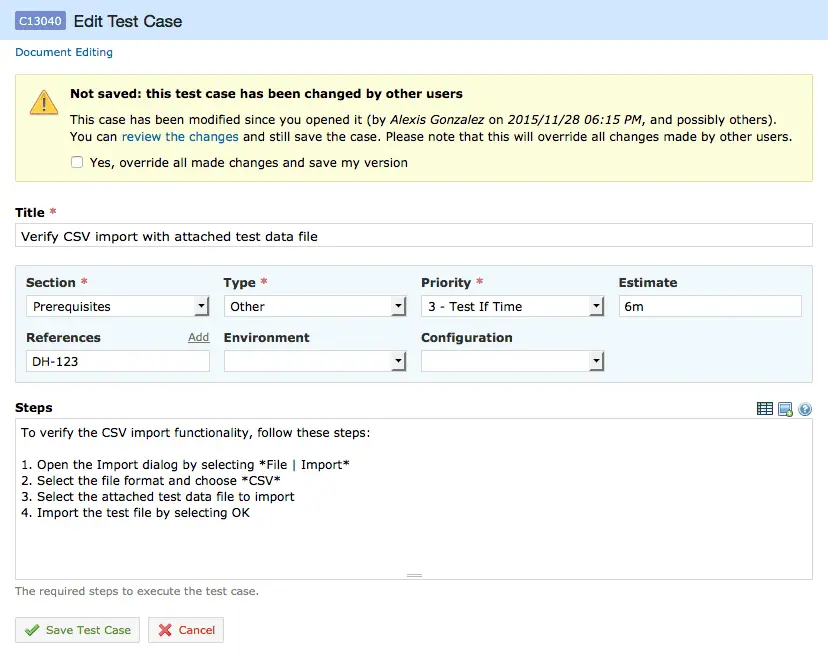Click the green checkmark on Save Test Case
The width and height of the screenshot is (828, 654).
[x=32, y=630]
